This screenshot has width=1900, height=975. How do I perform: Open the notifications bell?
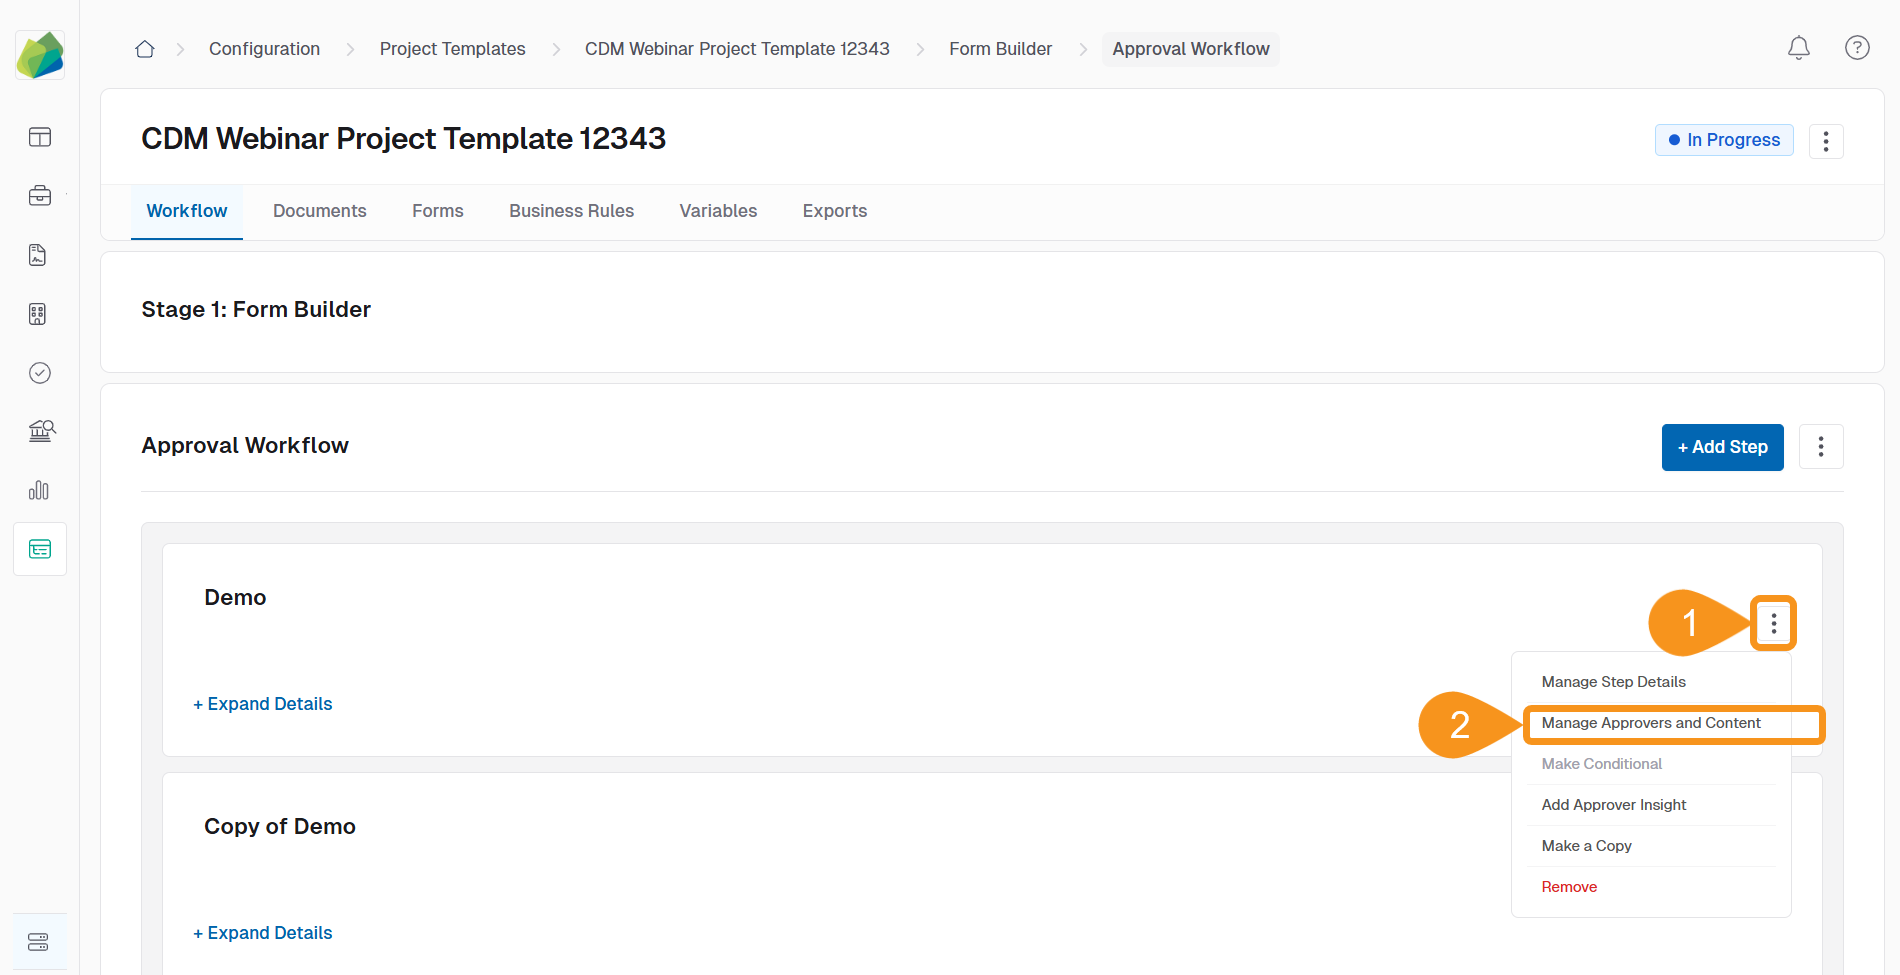tap(1799, 47)
